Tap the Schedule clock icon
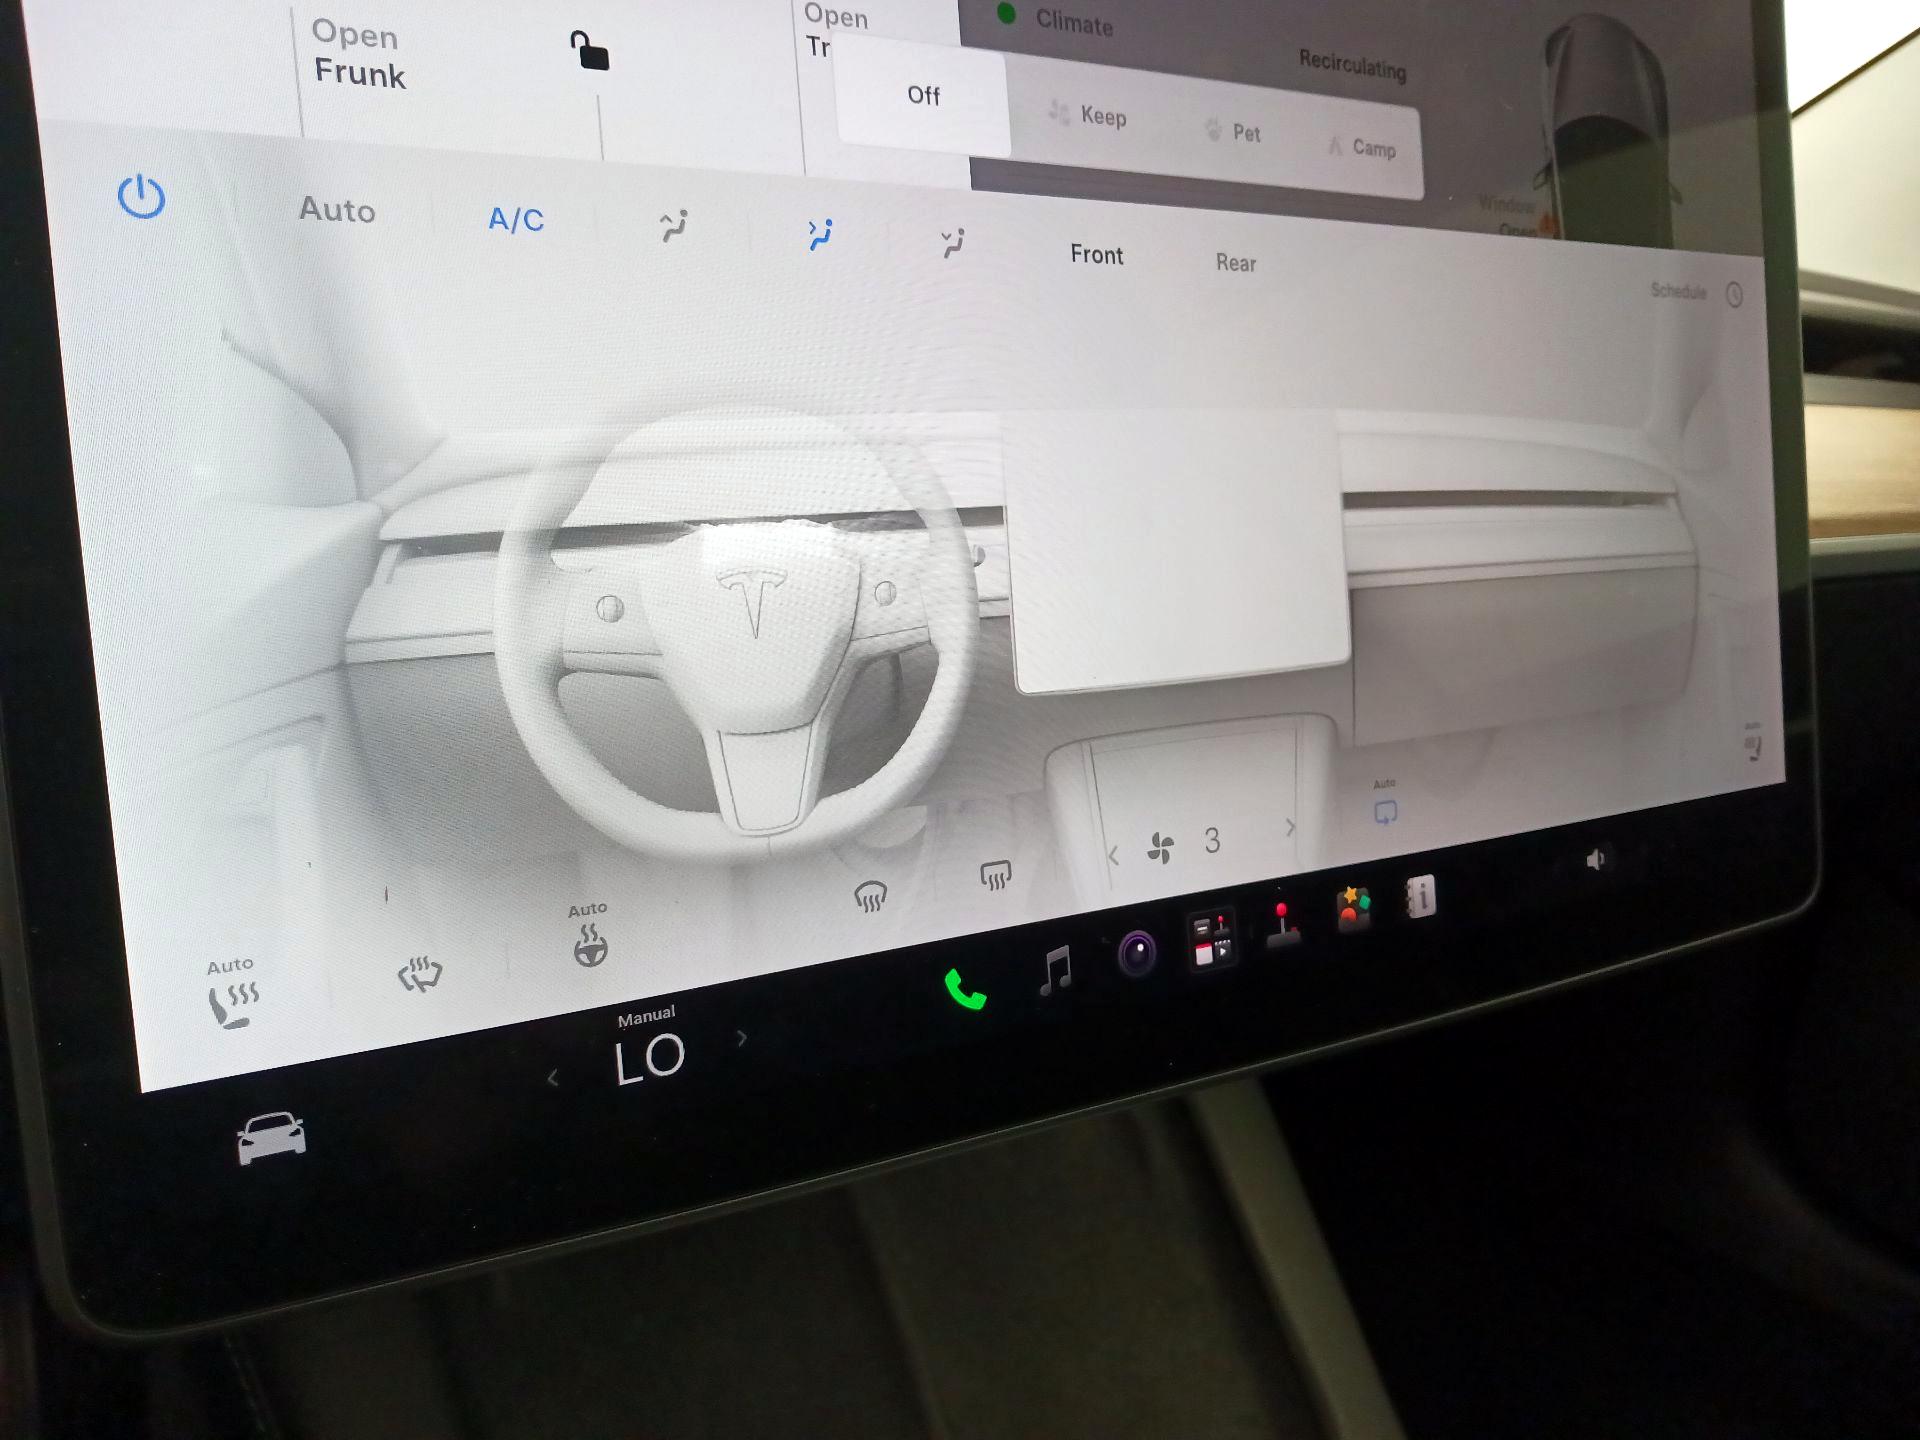 (1734, 294)
